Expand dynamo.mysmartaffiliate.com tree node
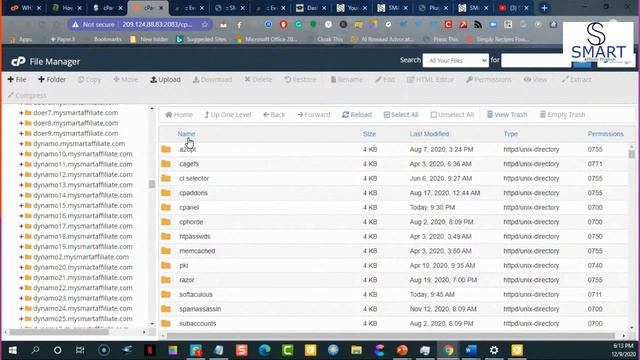 click(x=21, y=144)
